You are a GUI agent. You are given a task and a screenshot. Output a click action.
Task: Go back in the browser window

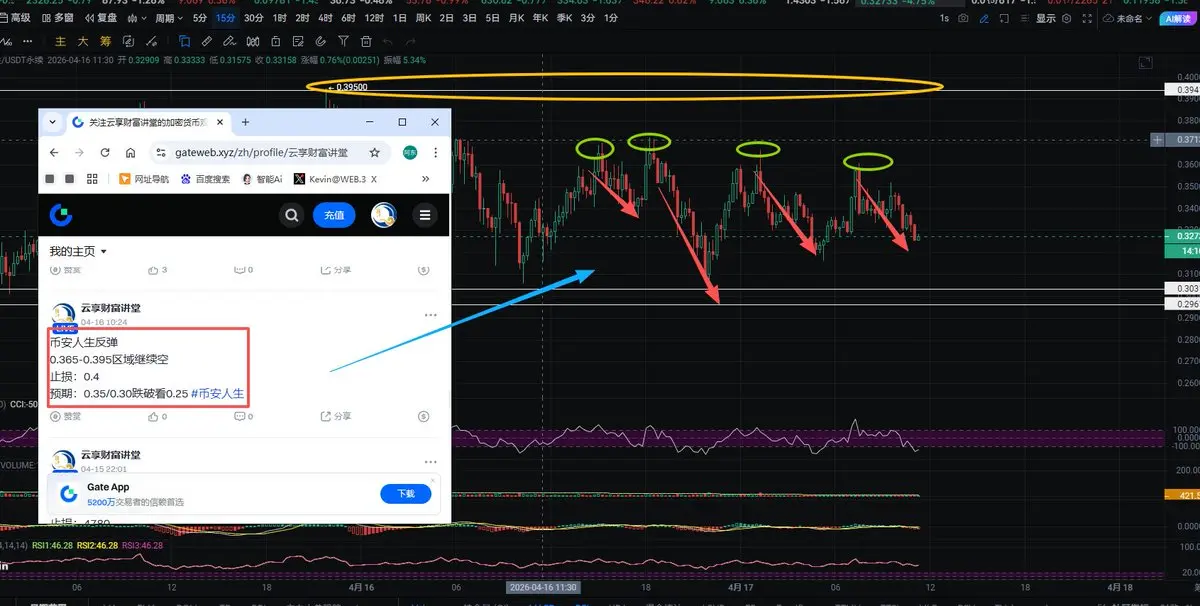(53, 153)
